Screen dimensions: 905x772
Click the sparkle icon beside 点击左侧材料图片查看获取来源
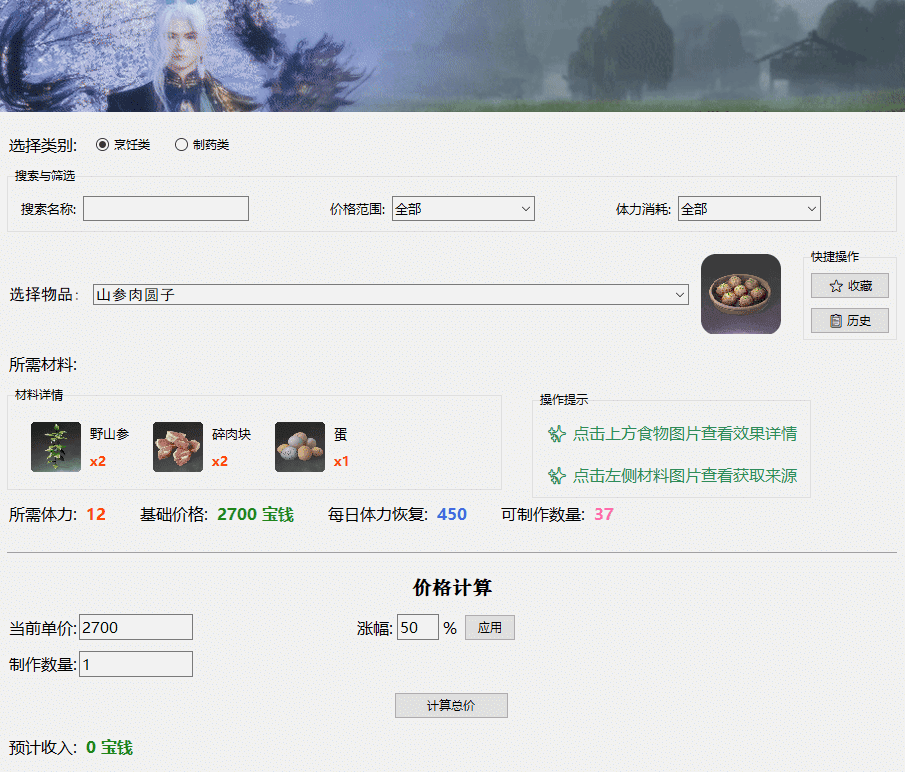click(x=556, y=475)
